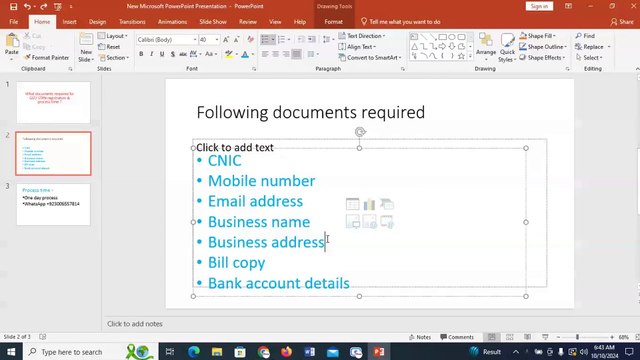Open Quick Styles gallery
The image size is (640, 360).
507,48
